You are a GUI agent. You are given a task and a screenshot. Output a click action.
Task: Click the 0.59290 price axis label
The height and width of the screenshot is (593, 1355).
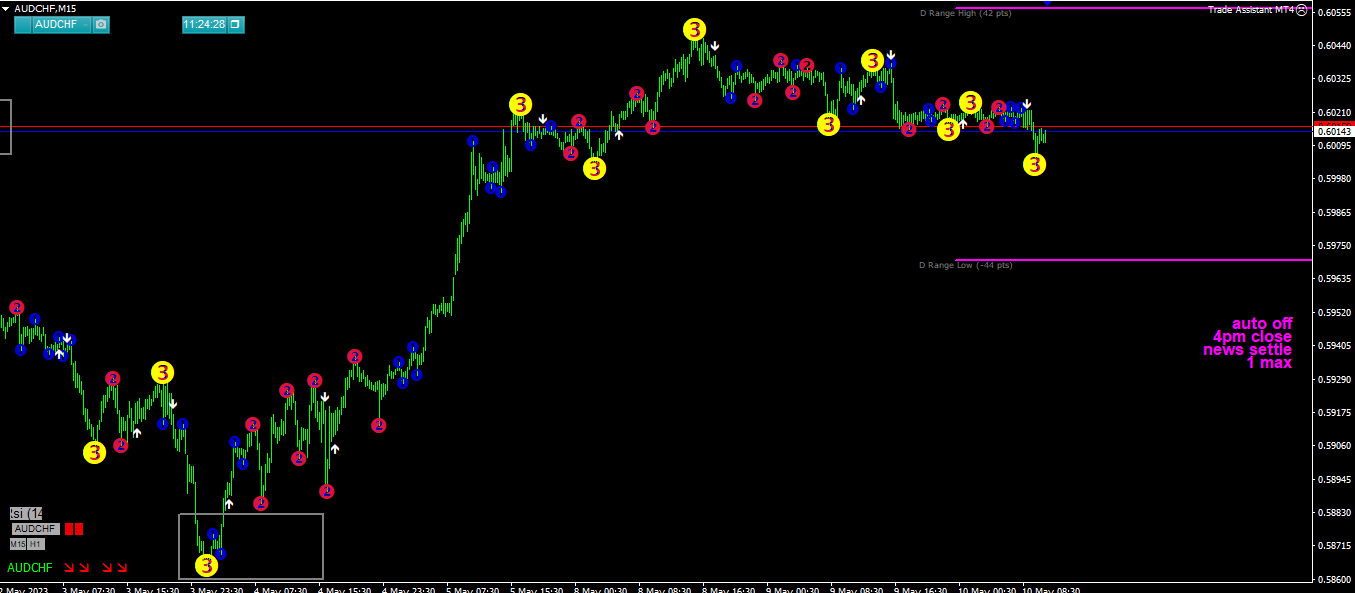click(1334, 379)
